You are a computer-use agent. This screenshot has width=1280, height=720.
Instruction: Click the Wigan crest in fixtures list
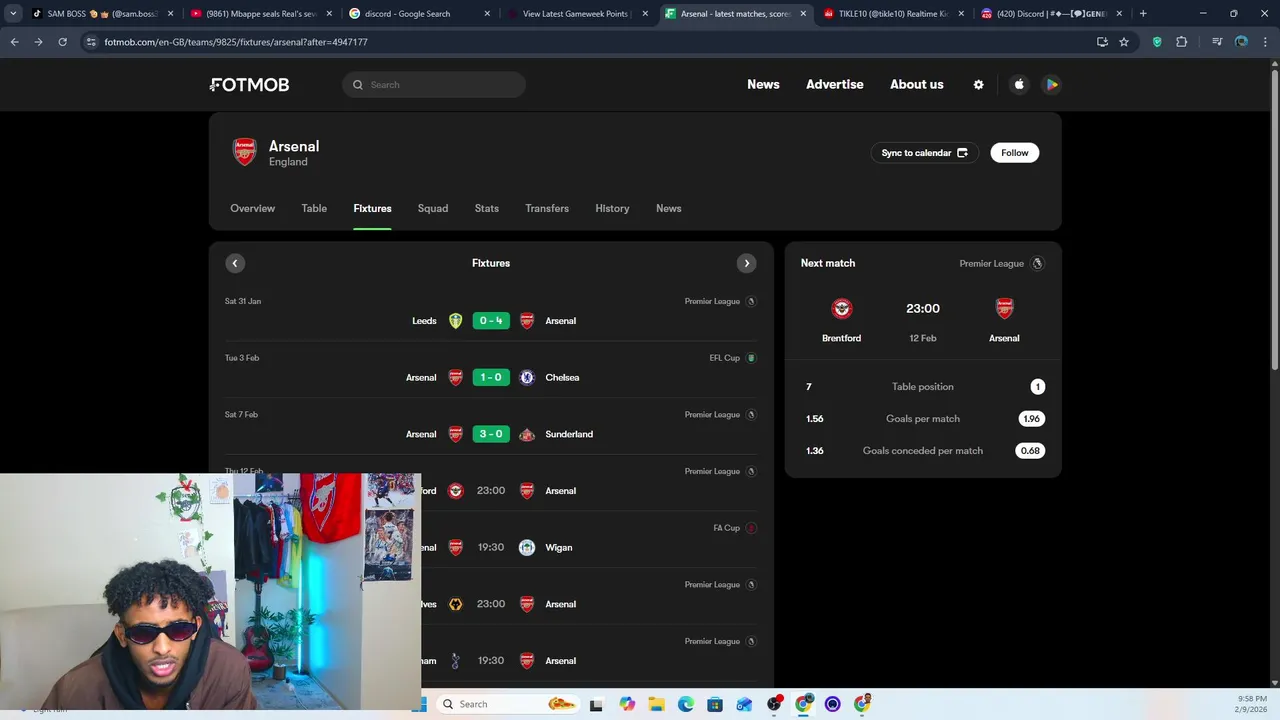click(527, 548)
